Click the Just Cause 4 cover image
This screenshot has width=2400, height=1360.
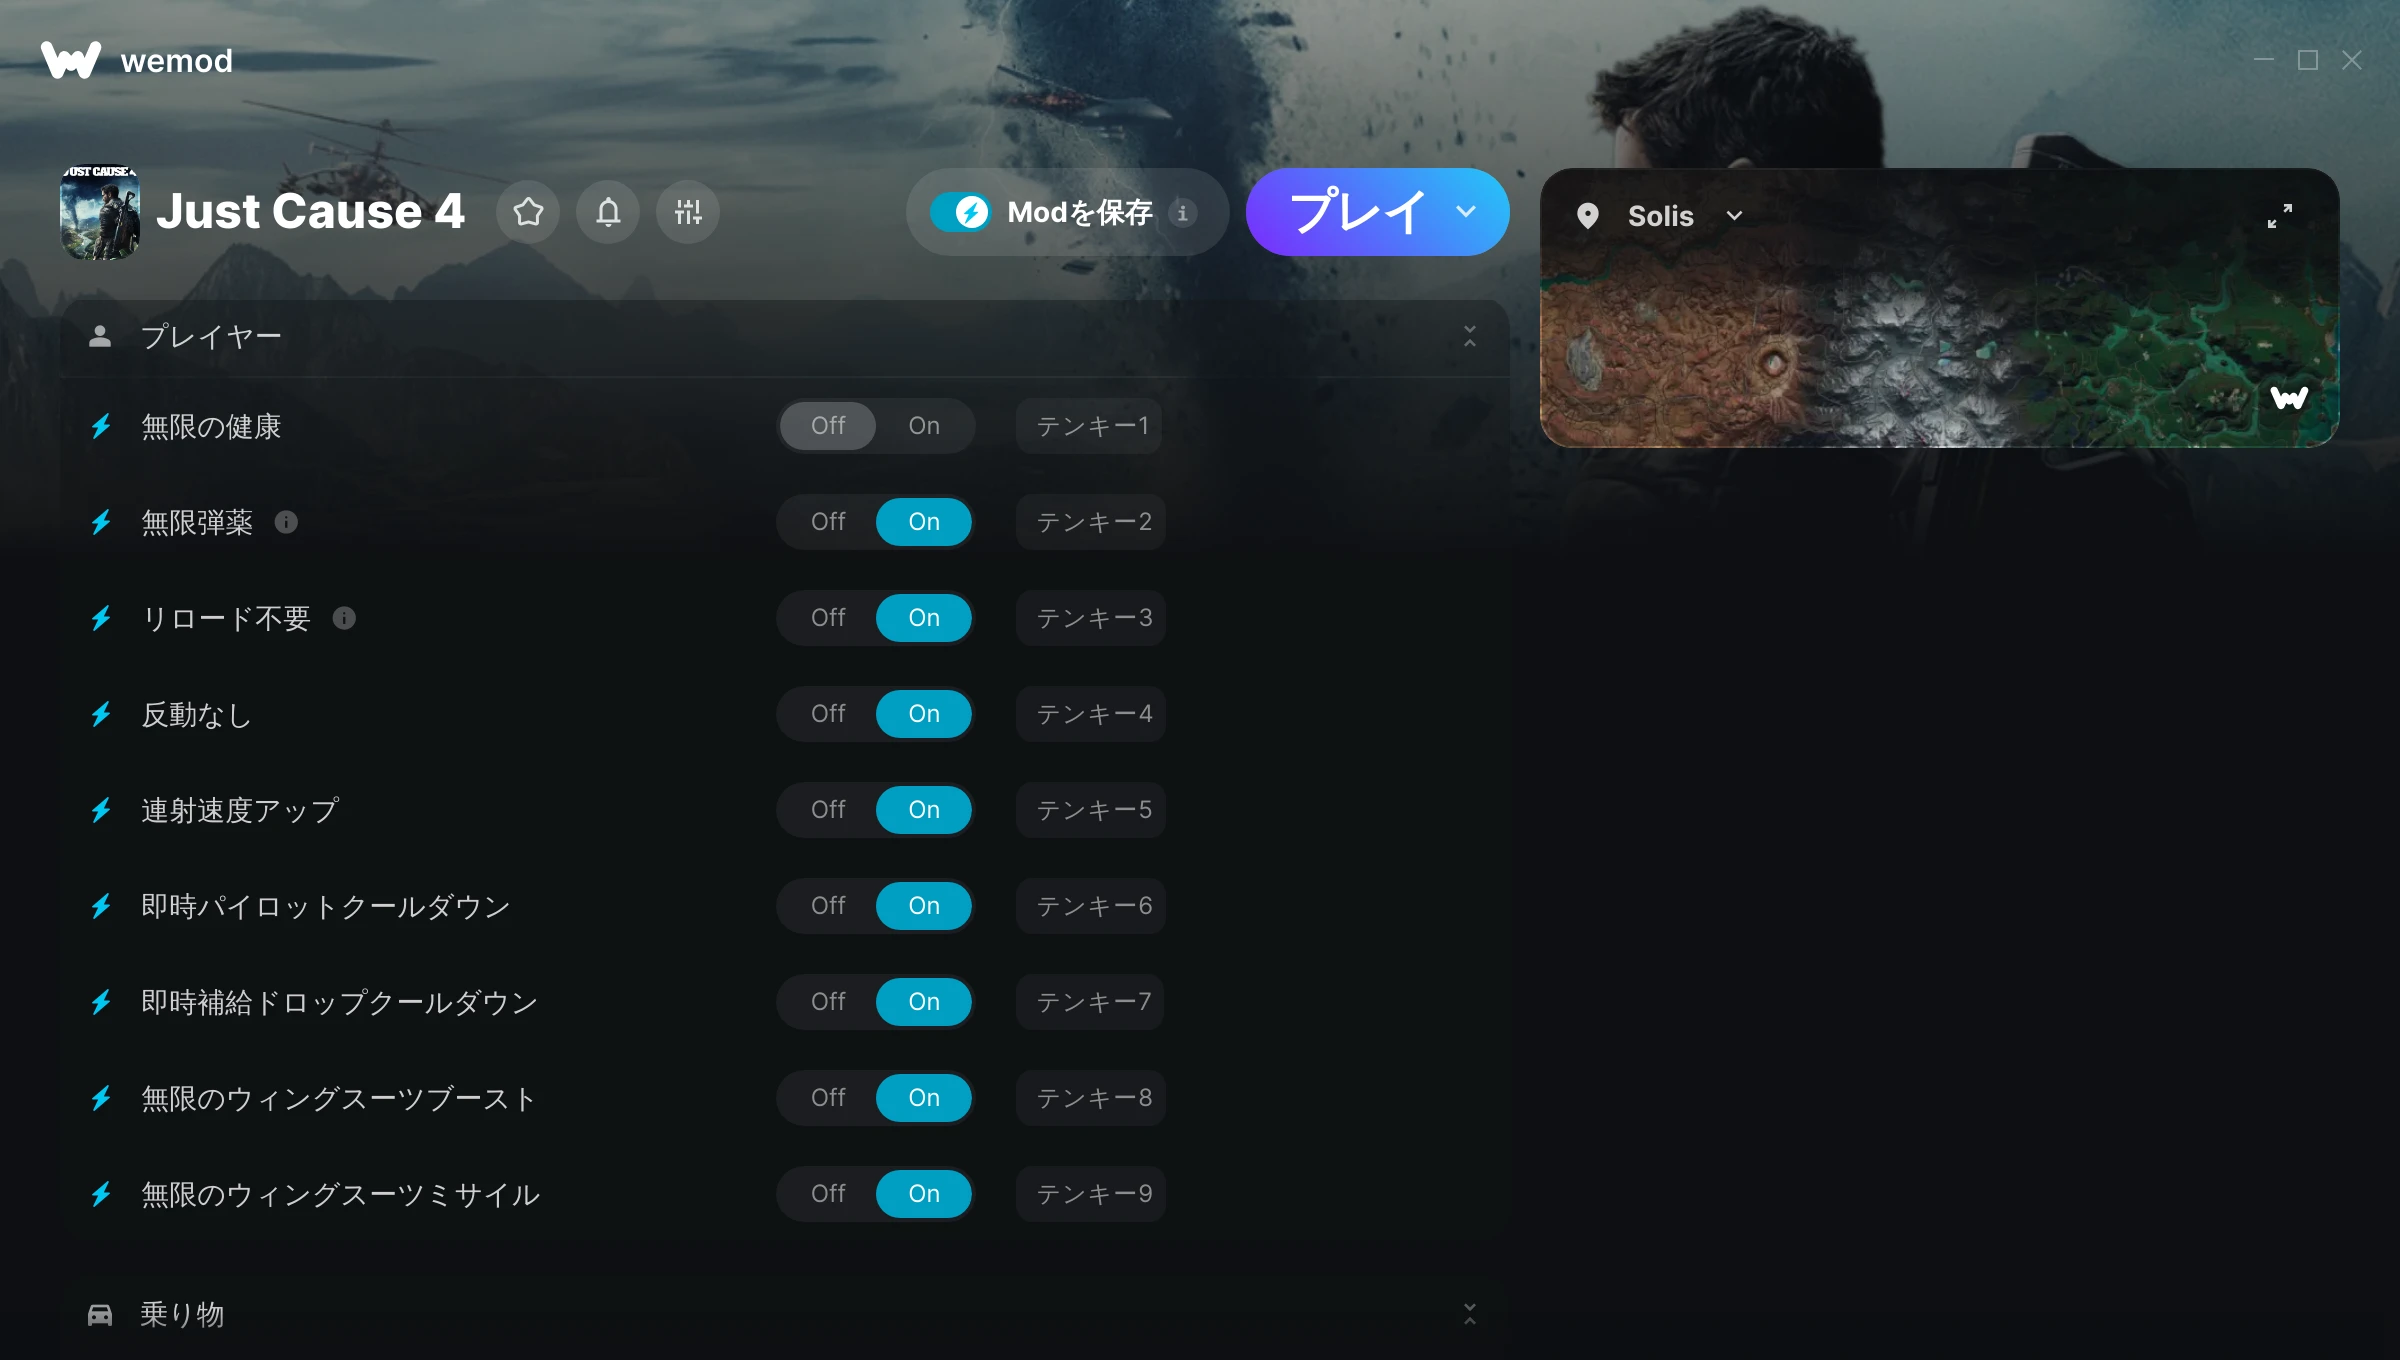coord(100,212)
